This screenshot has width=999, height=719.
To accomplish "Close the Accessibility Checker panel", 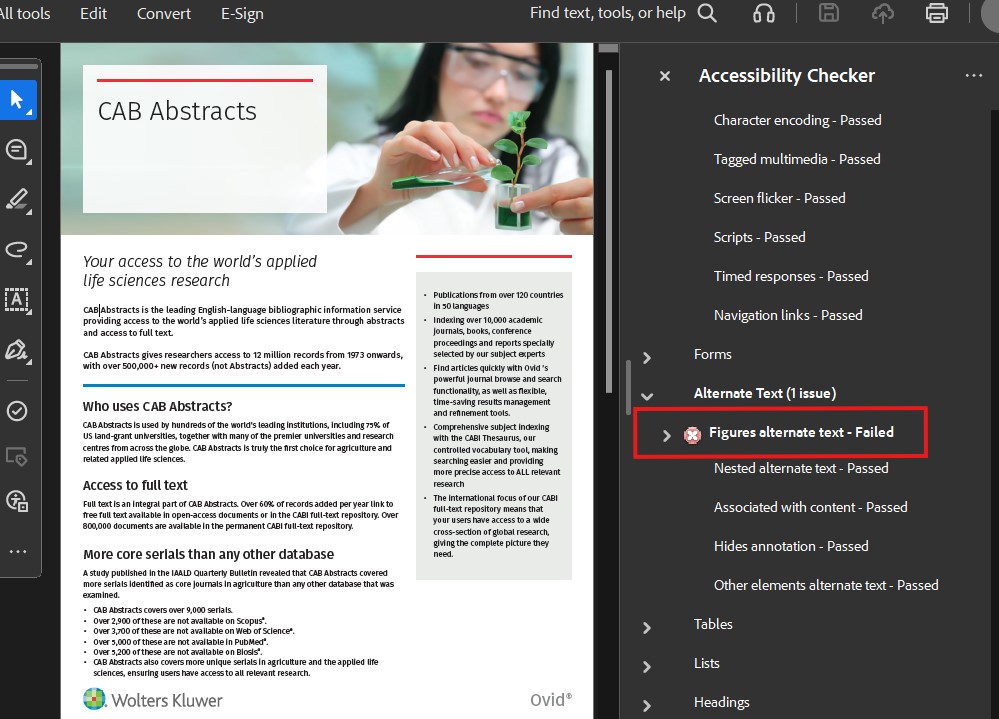I will (x=665, y=76).
